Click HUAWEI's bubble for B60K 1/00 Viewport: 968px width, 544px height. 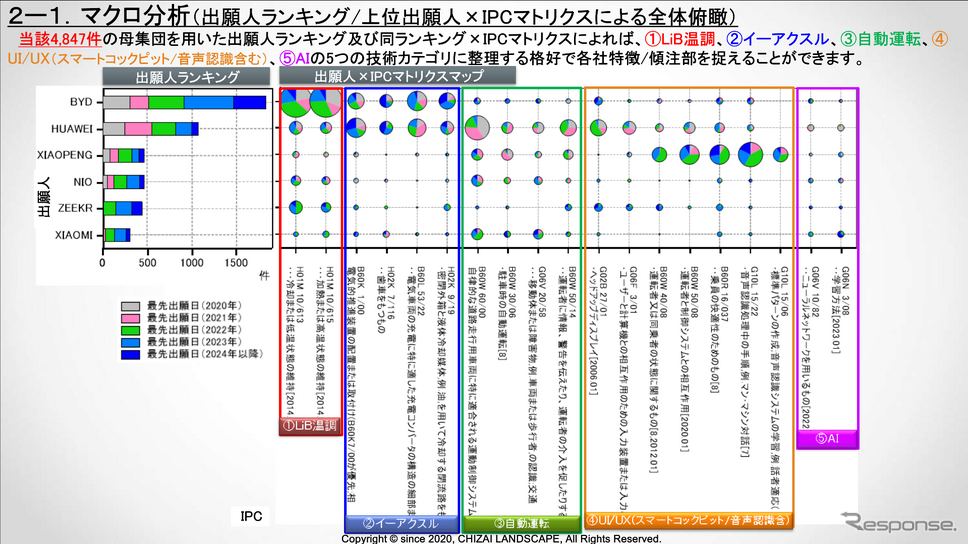pyautogui.click(x=356, y=128)
